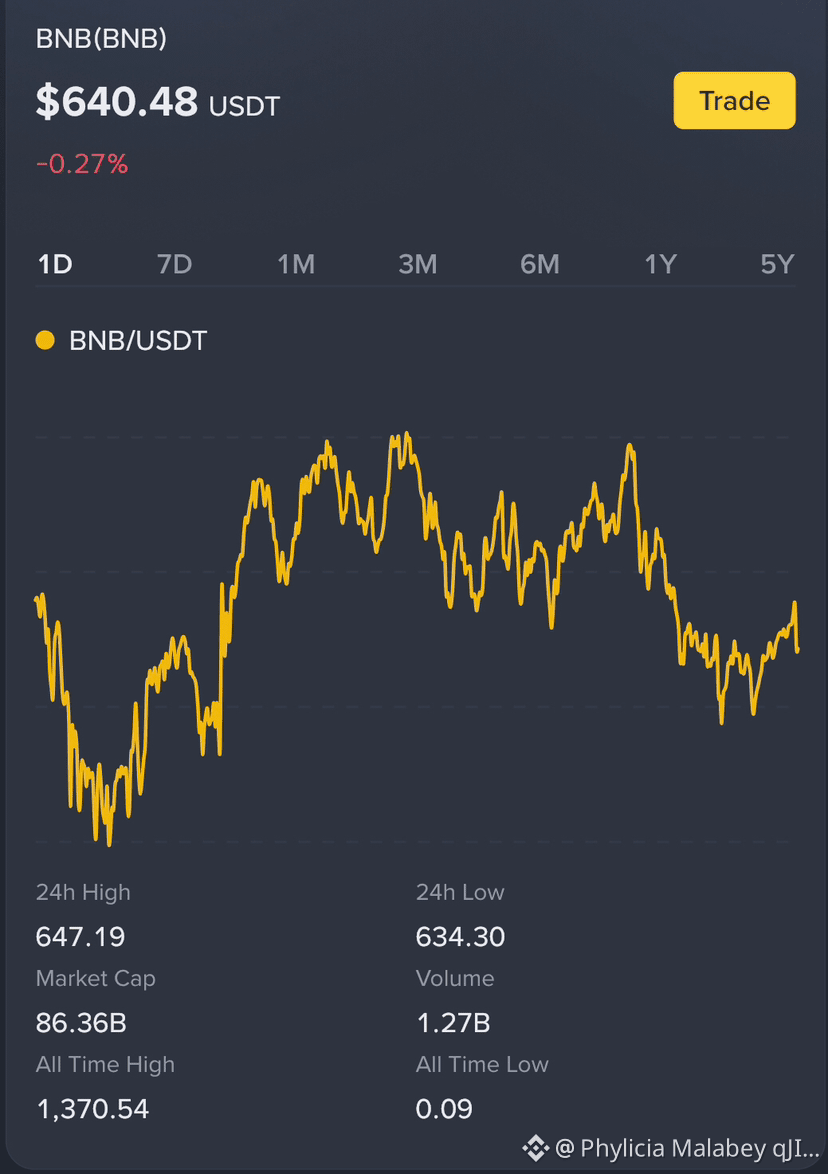Click the Volume label
Screen dimensions: 828x1174
[455, 979]
